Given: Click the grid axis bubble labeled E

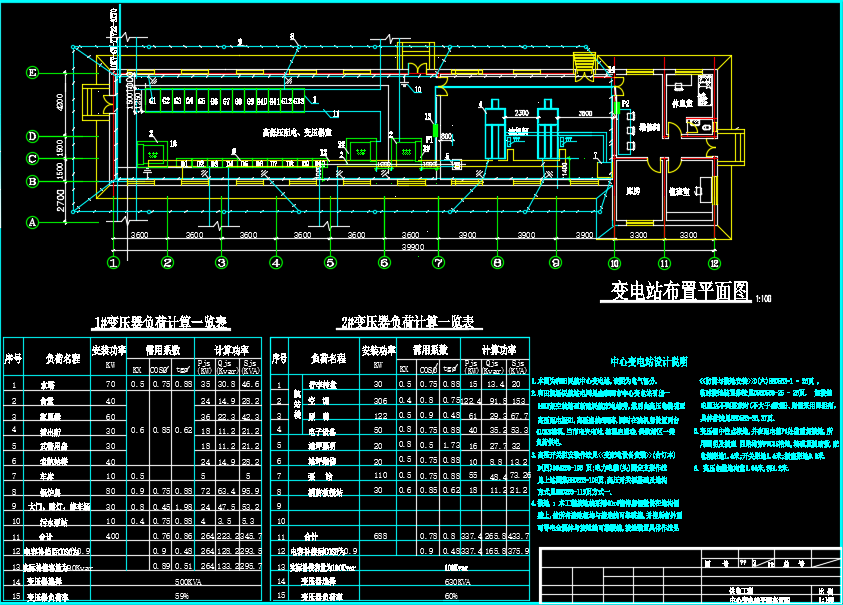Looking at the screenshot, I should click(32, 73).
